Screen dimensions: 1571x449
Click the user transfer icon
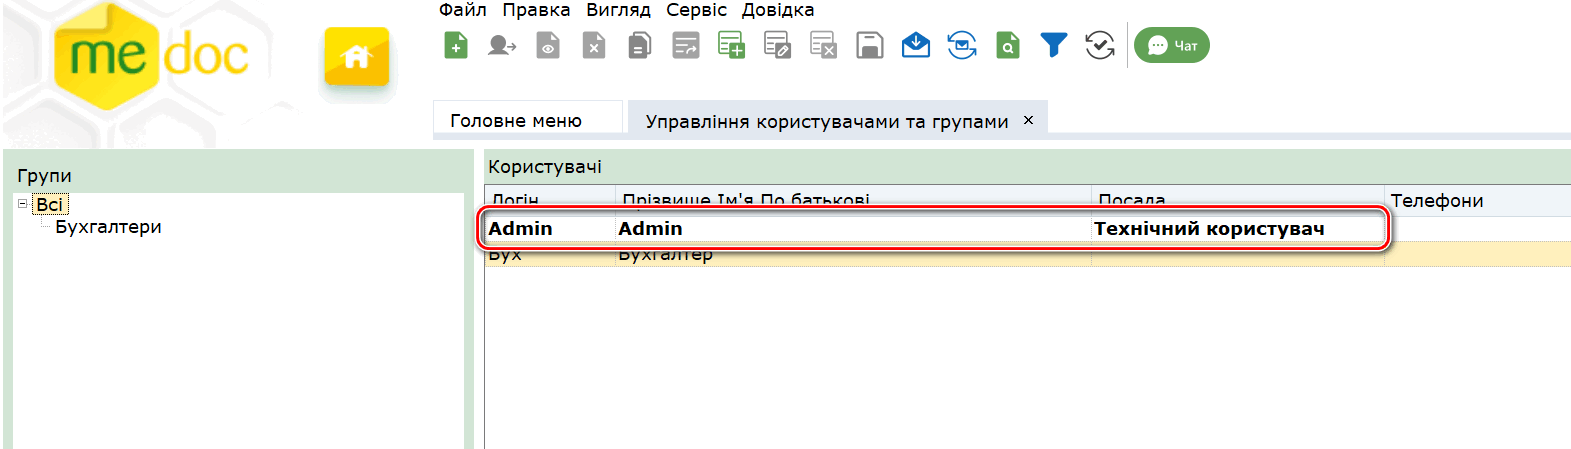[x=502, y=46]
